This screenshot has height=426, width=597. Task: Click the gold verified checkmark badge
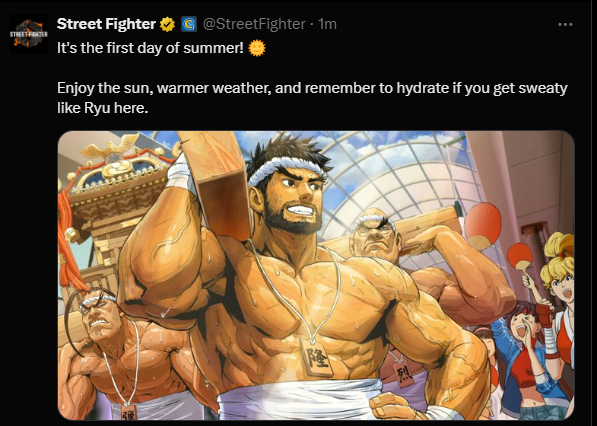click(167, 24)
